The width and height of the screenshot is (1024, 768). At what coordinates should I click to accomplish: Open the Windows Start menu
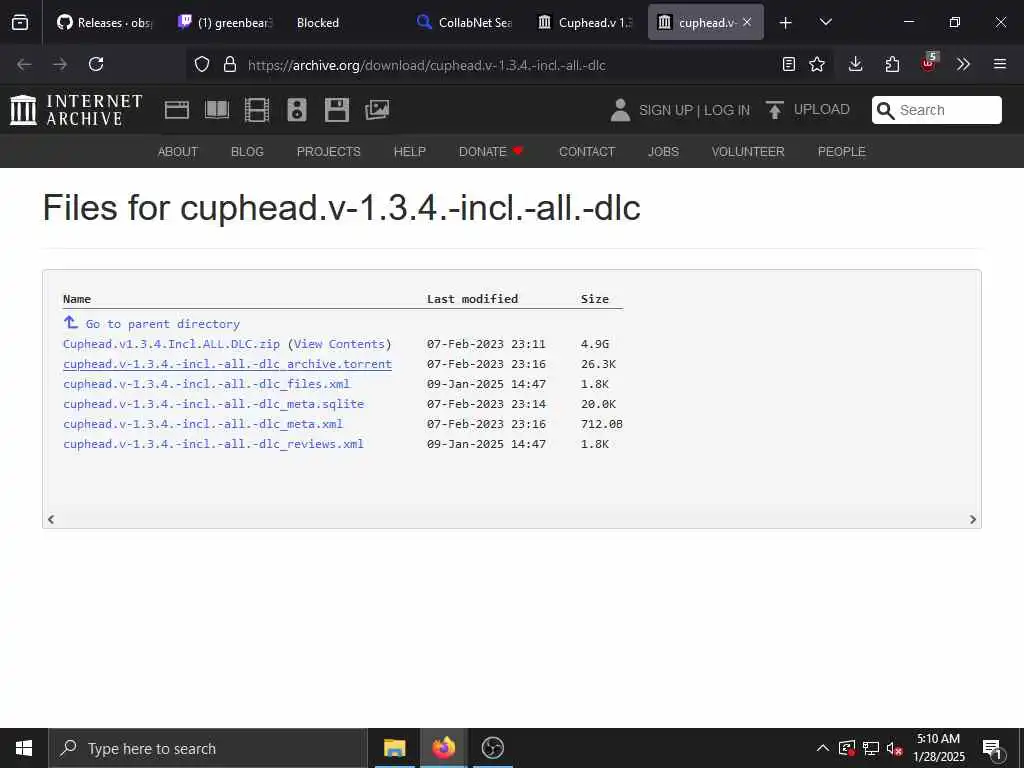(x=24, y=748)
